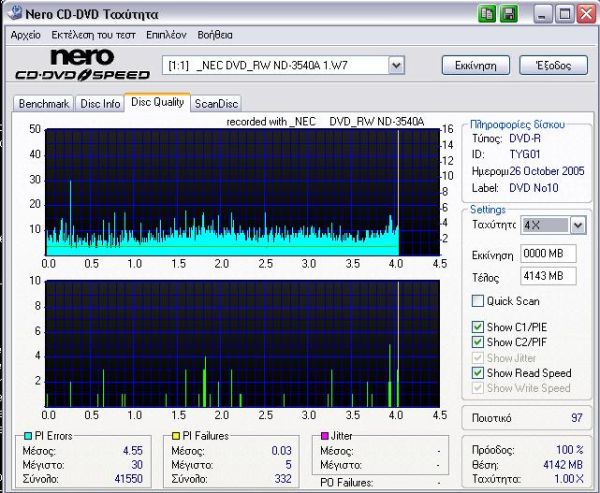Click the PI Errors average 4.55
Screen dimensions: 600x493
click(x=133, y=451)
